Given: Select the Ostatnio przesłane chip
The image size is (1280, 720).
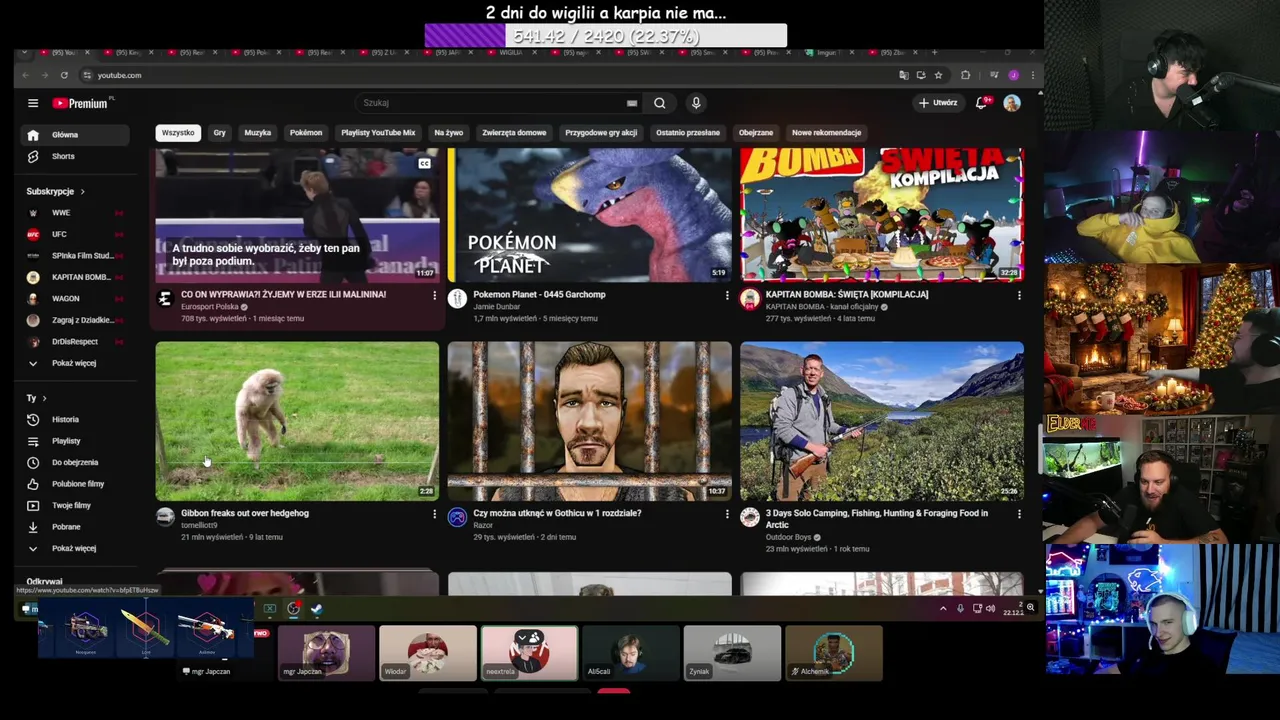Looking at the screenshot, I should tap(688, 132).
